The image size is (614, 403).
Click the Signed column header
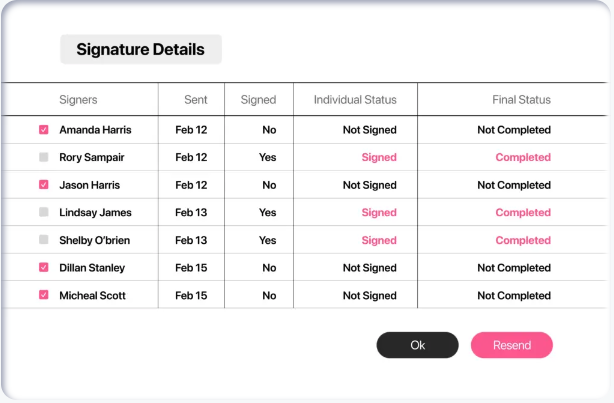coord(258,100)
